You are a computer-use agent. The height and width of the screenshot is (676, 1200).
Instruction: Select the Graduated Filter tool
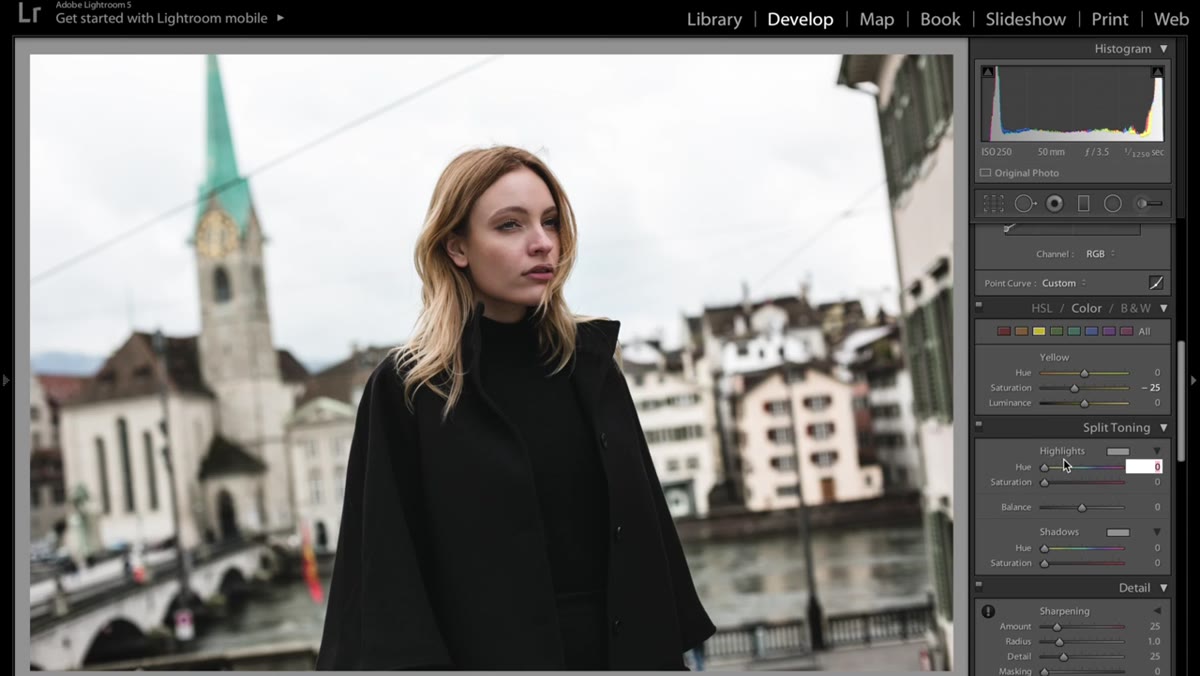point(1083,203)
